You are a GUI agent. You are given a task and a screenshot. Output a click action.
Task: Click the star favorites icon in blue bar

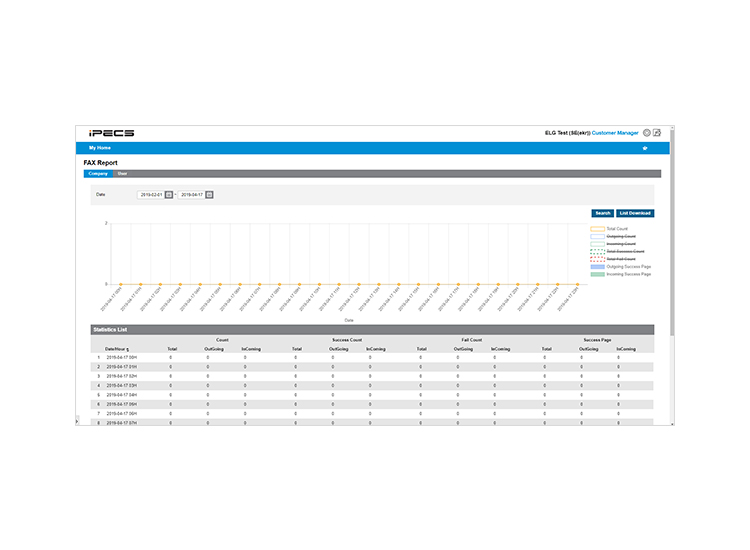645,148
